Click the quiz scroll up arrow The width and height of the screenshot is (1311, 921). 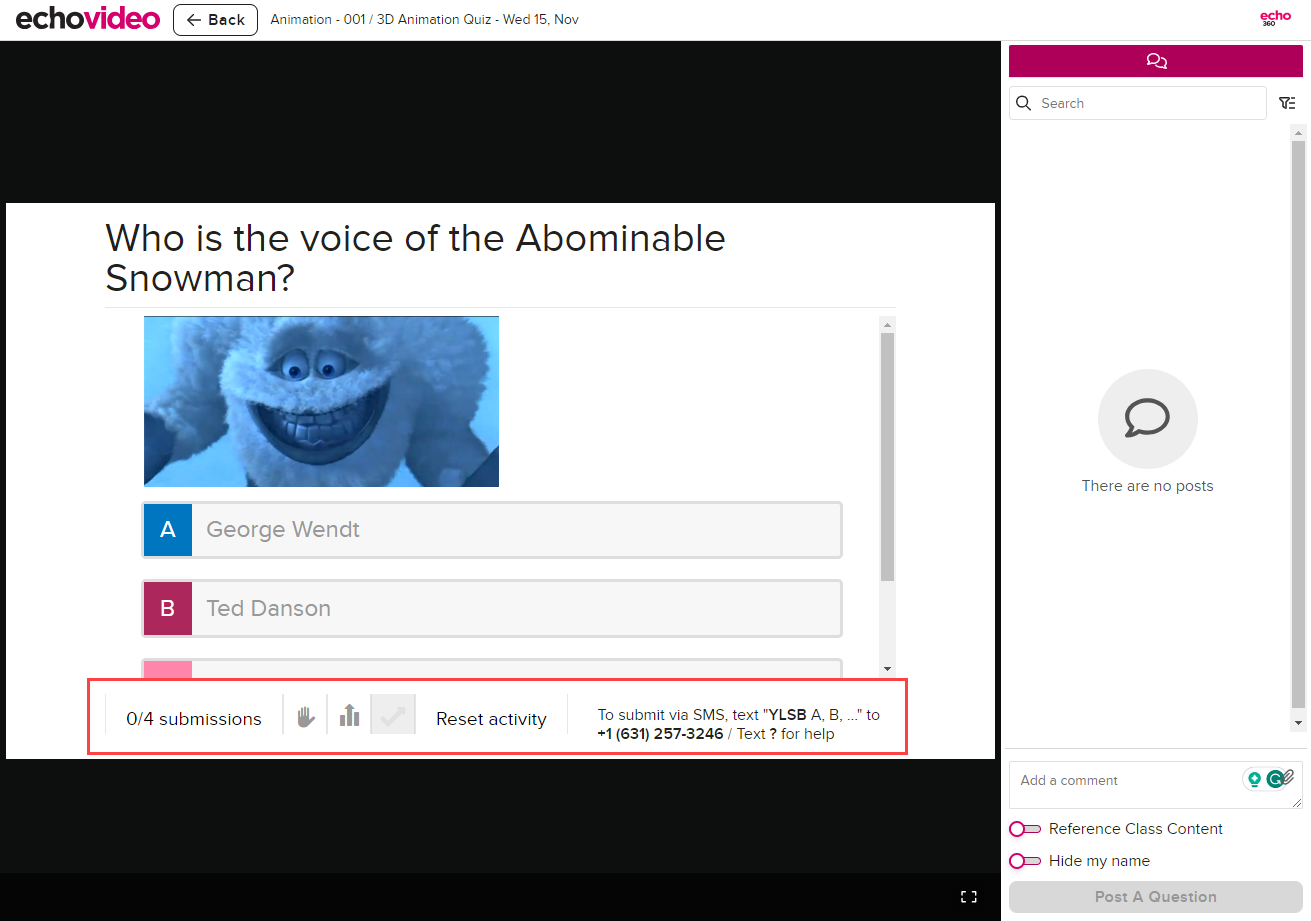pyautogui.click(x=887, y=324)
